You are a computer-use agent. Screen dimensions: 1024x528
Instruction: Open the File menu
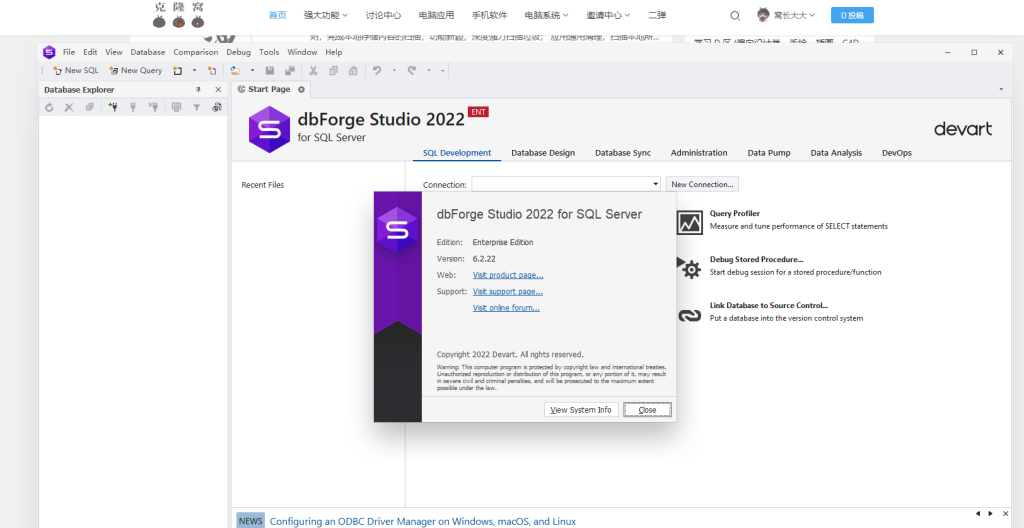(x=69, y=52)
